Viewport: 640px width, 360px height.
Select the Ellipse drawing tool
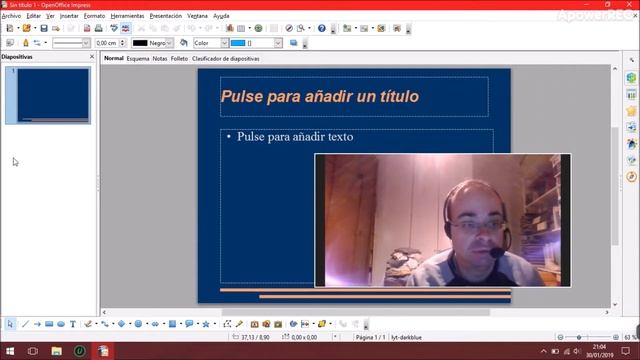61,324
